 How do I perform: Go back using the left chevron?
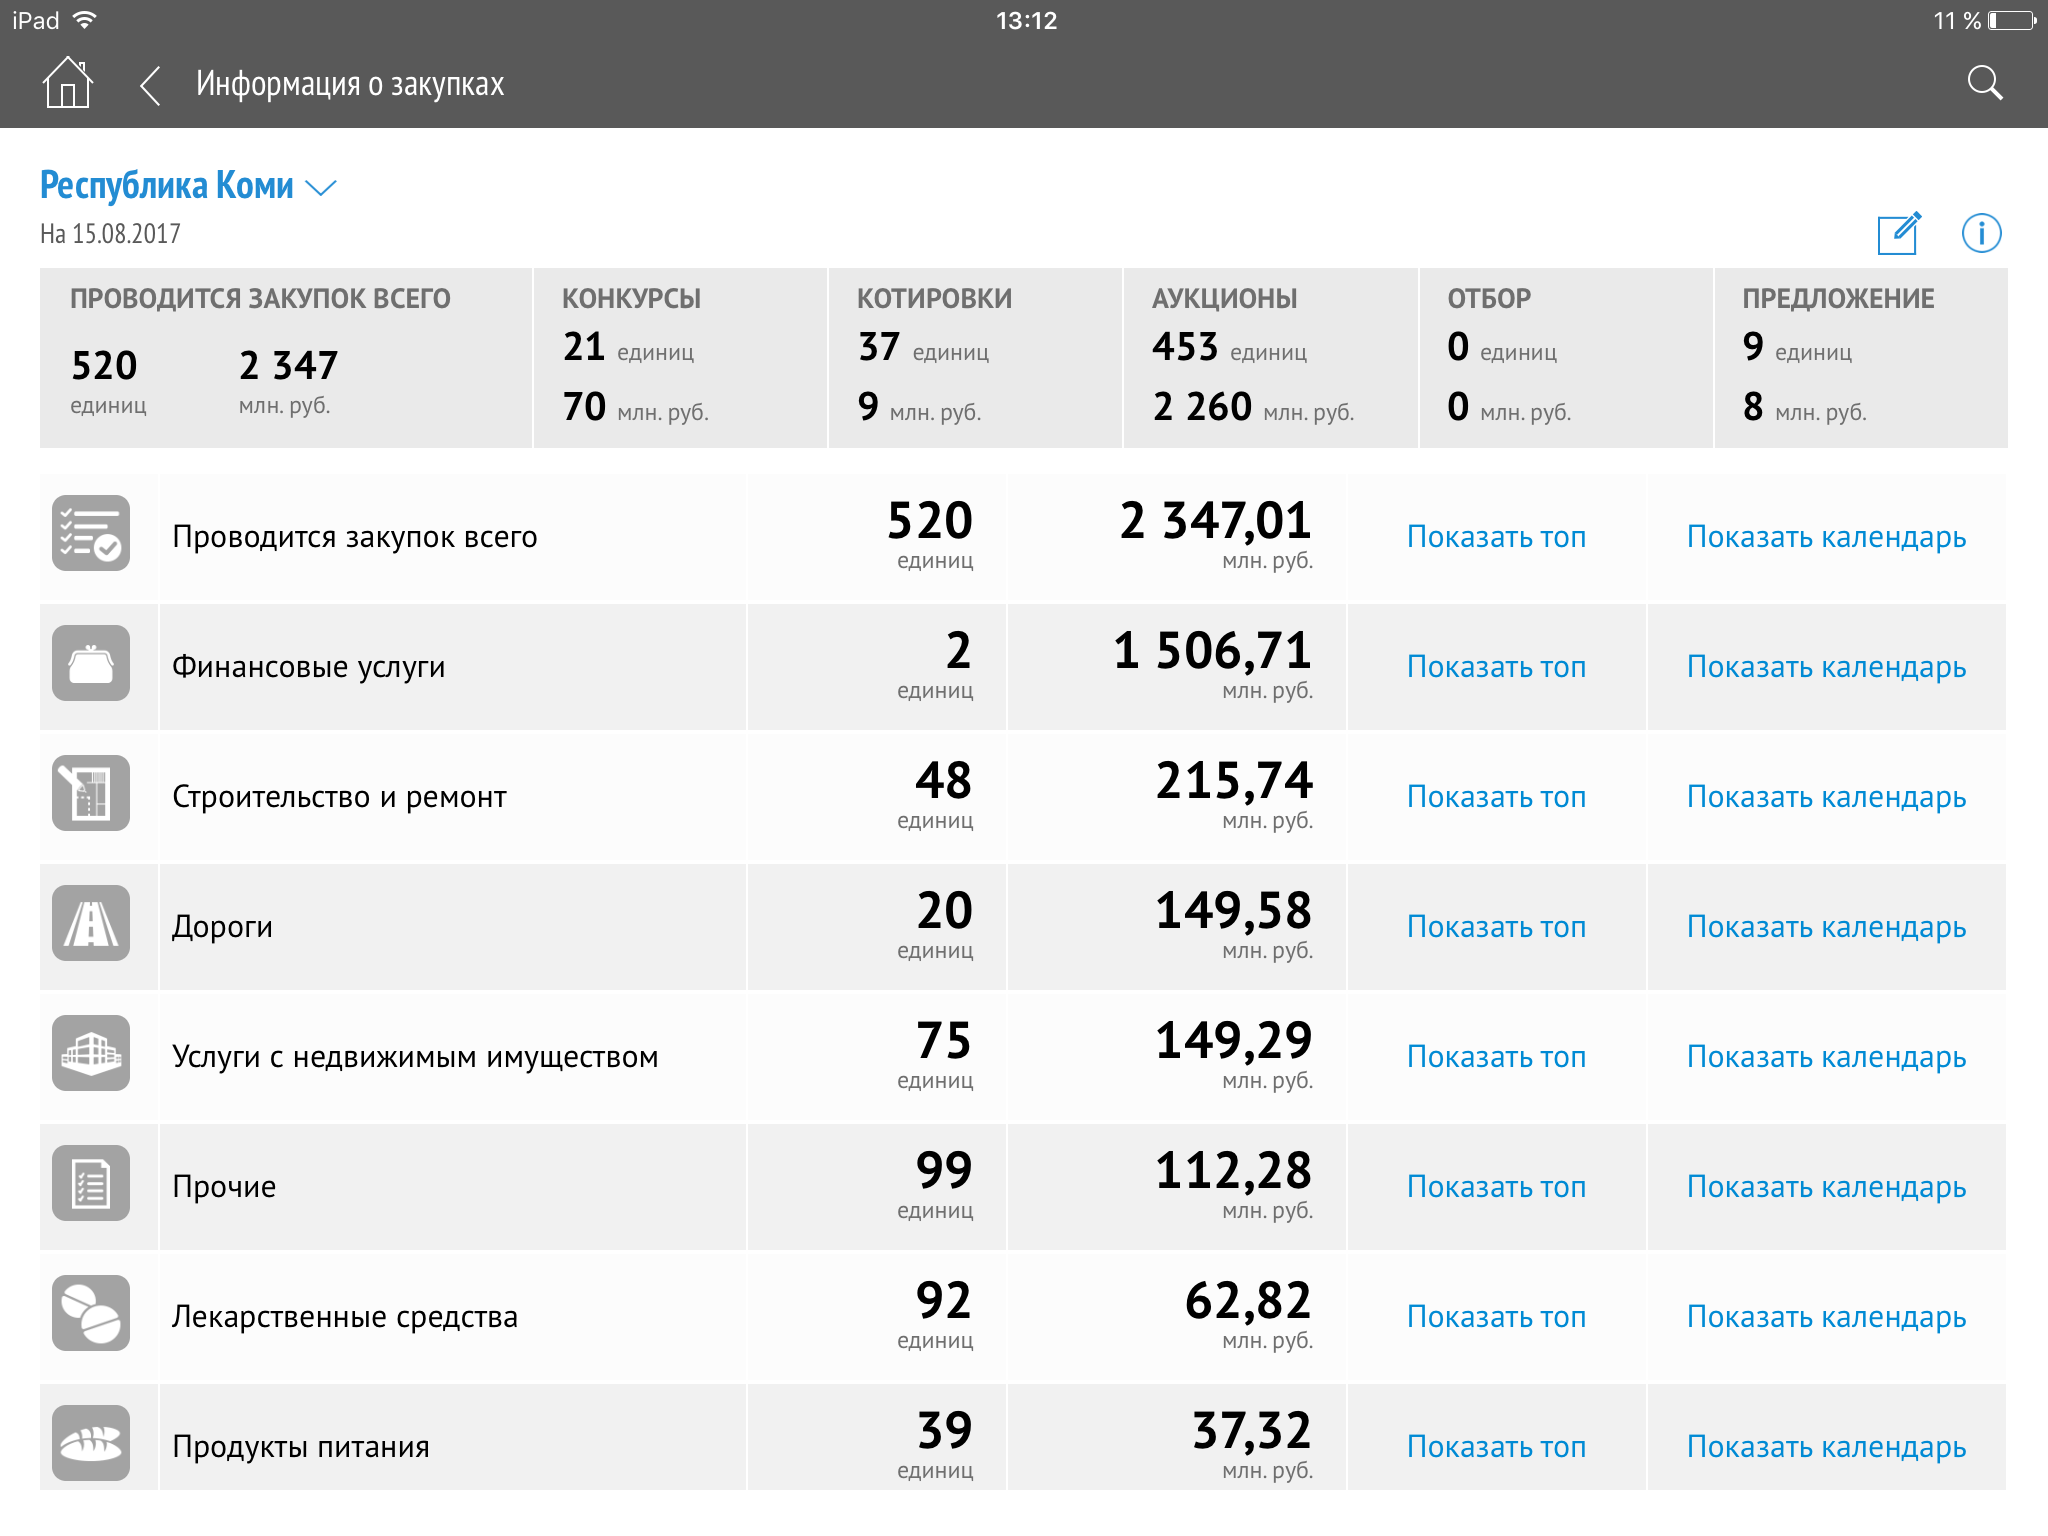150,85
